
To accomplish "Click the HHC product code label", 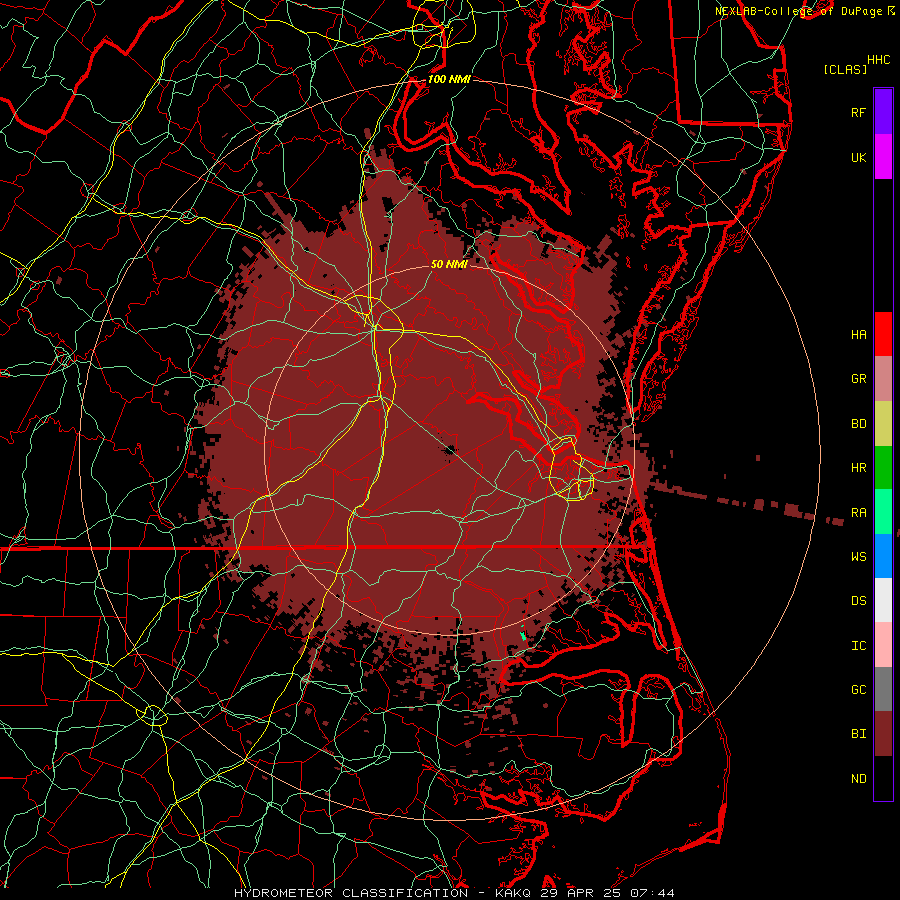I will [878, 60].
